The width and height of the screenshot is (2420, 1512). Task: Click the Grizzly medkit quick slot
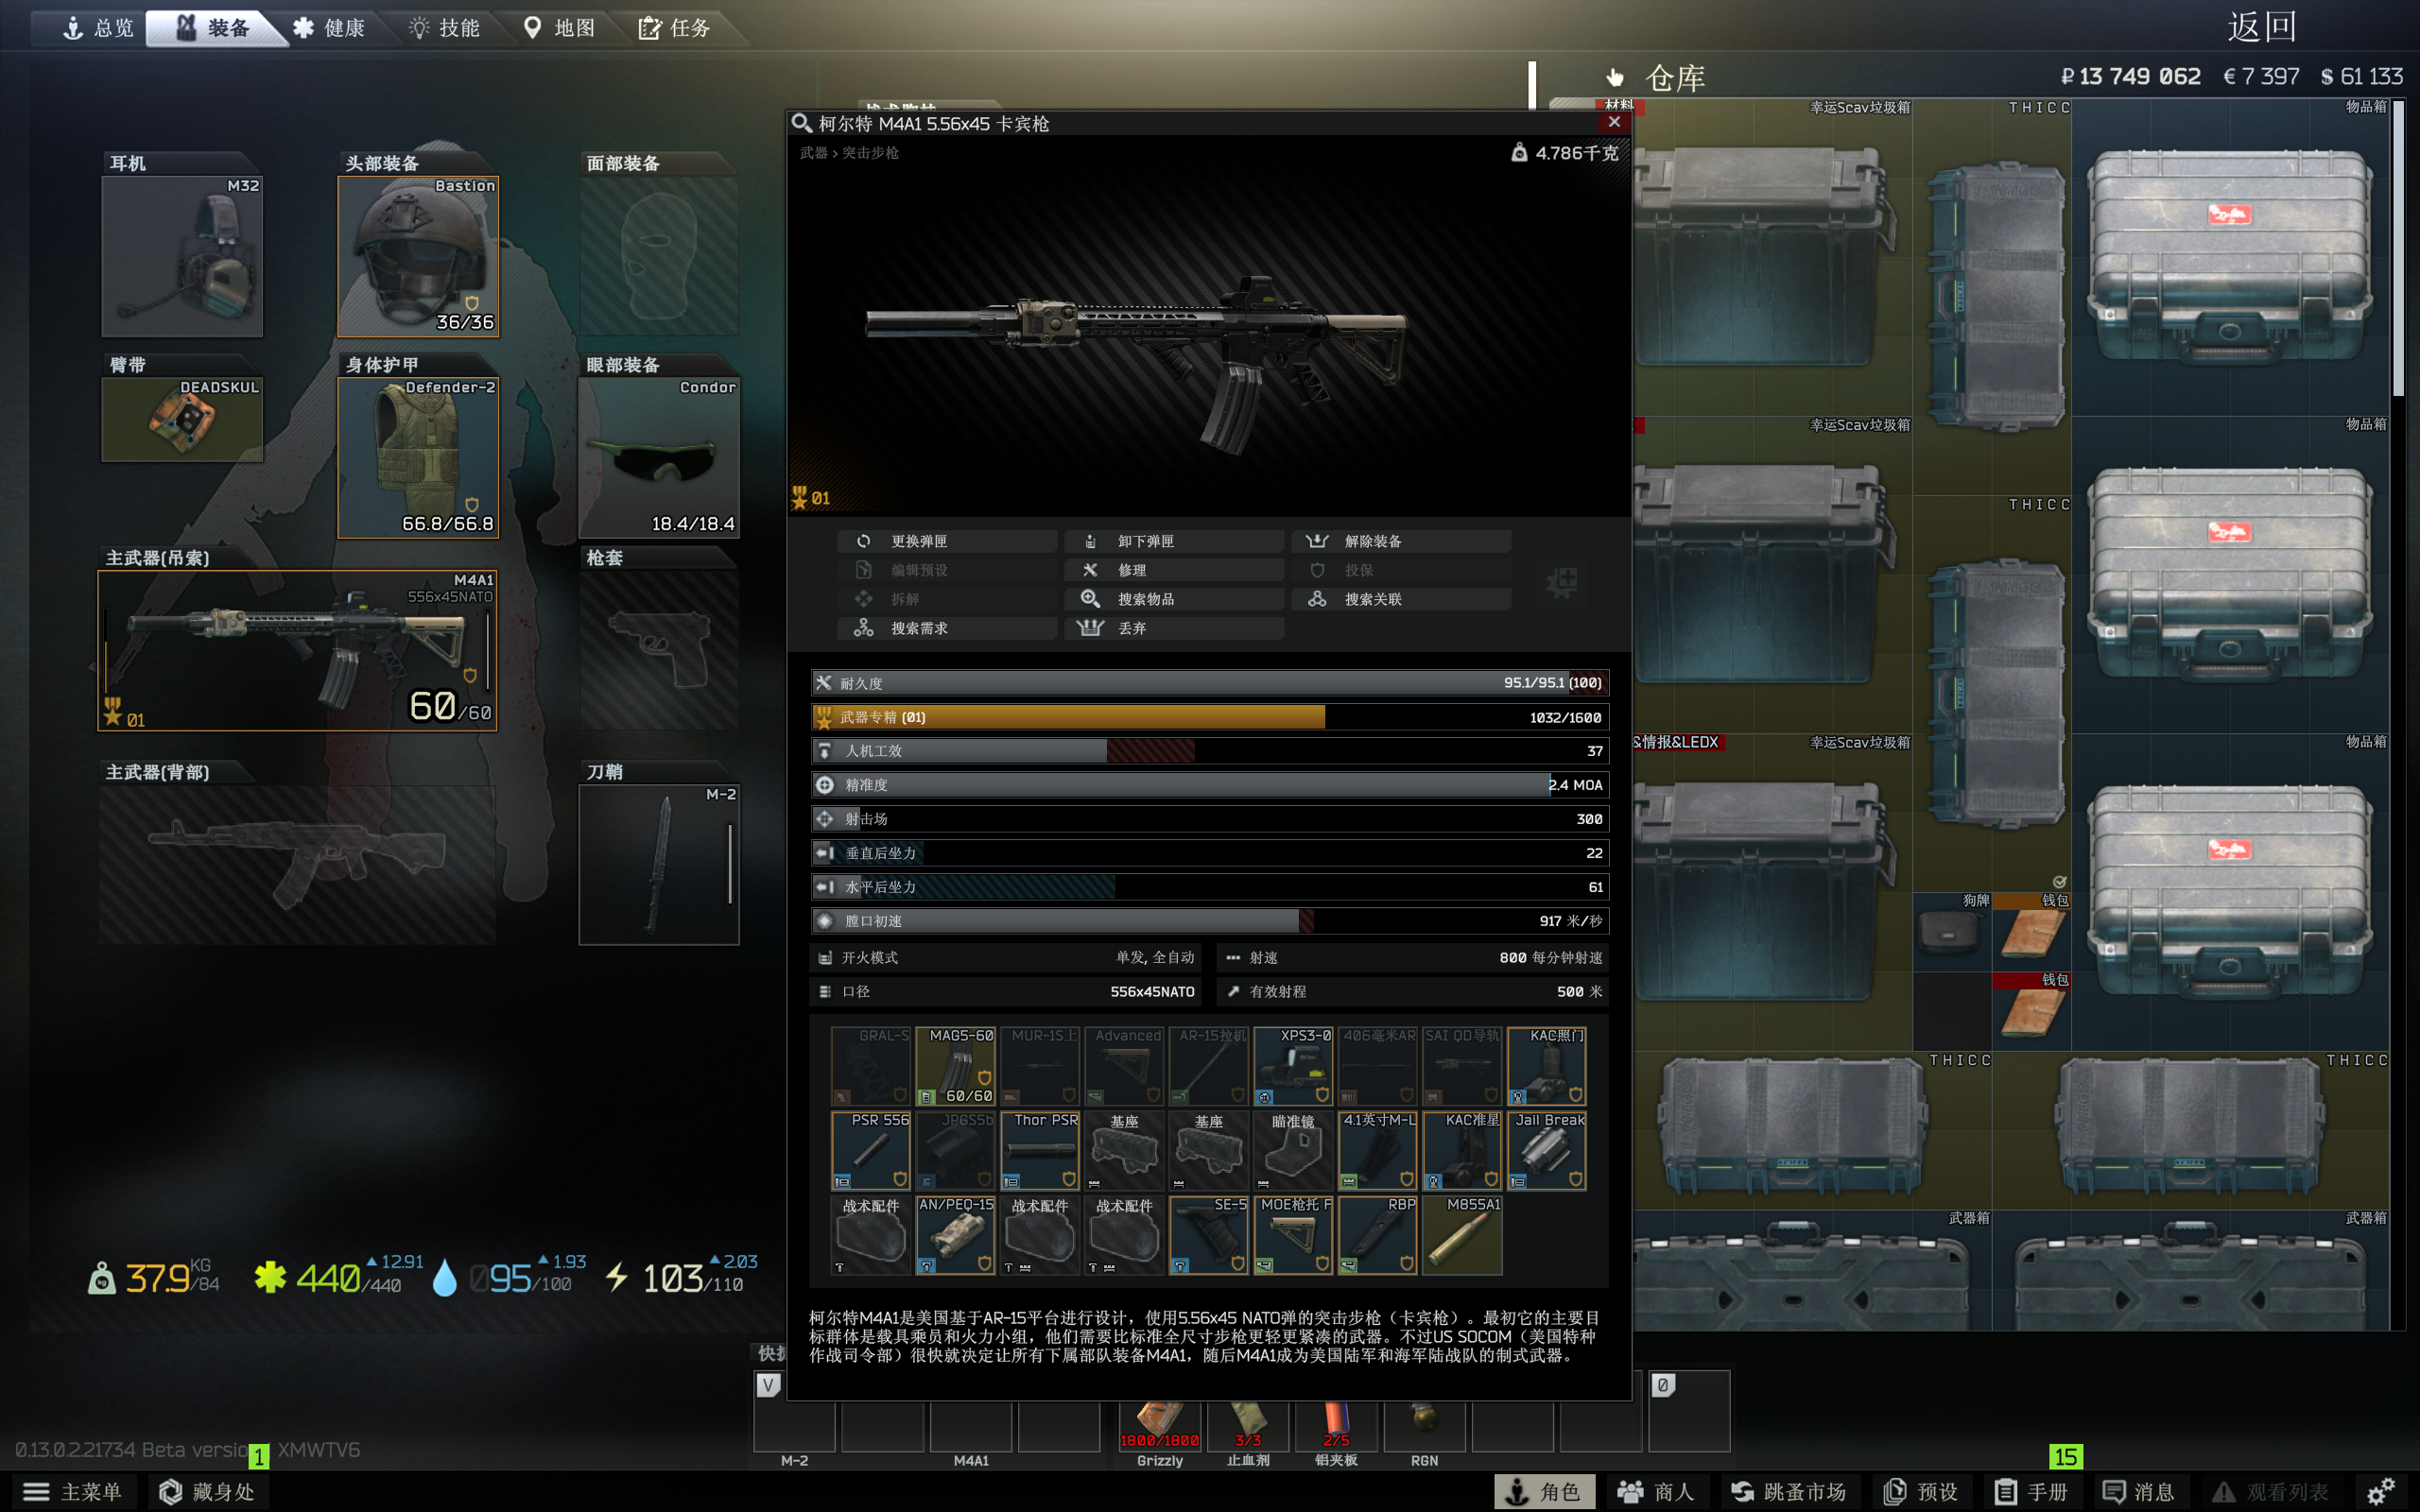pyautogui.click(x=1159, y=1426)
